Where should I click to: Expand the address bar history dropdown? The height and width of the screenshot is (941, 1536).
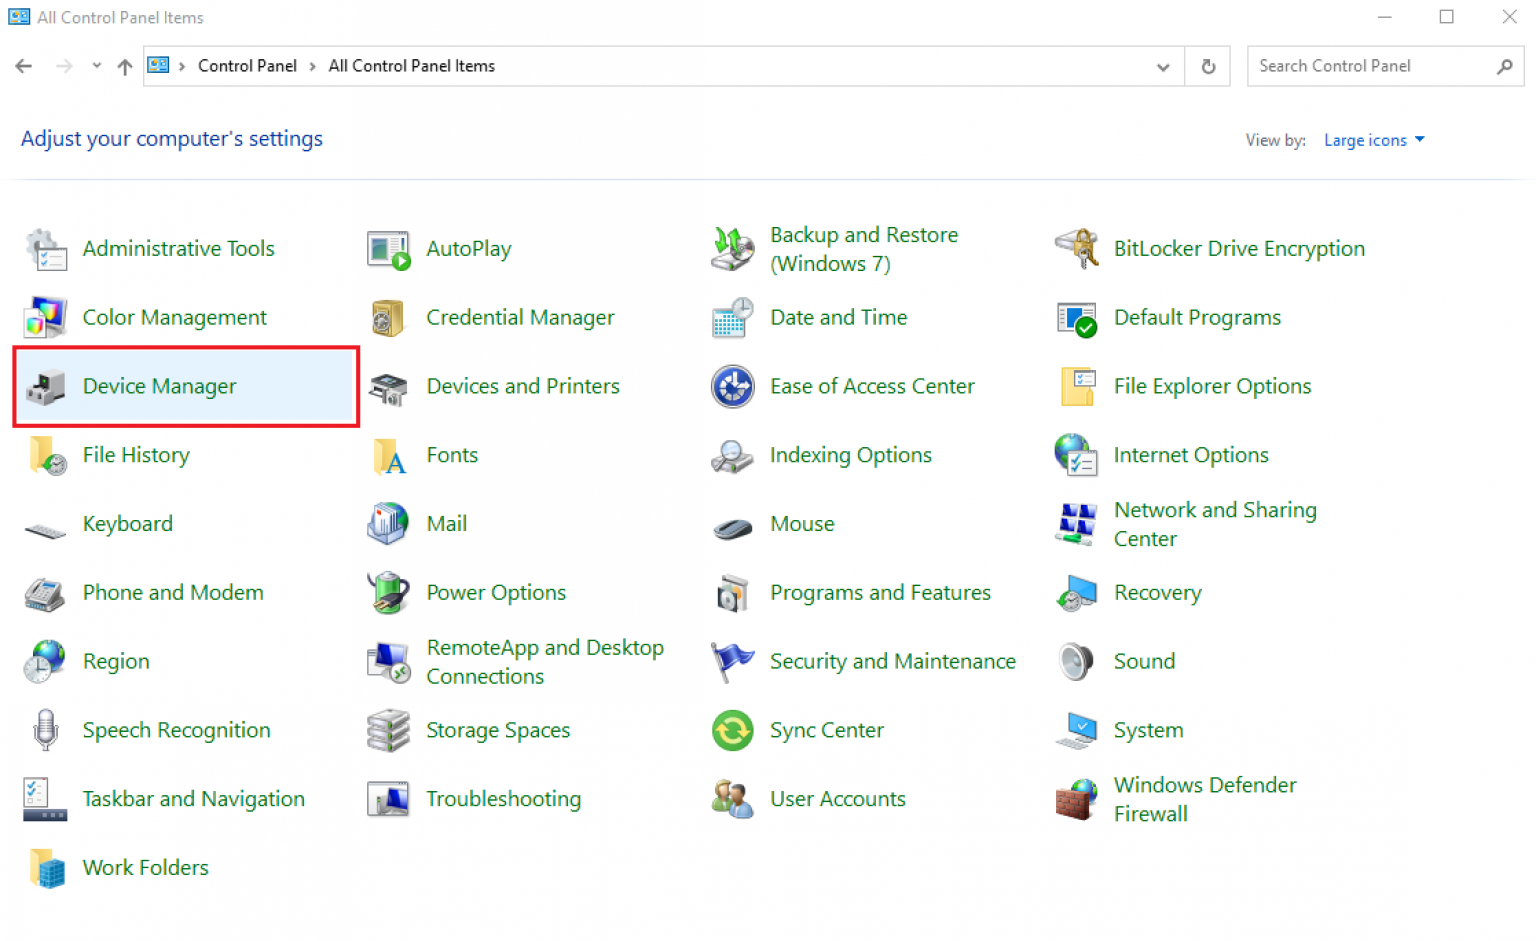[1162, 67]
